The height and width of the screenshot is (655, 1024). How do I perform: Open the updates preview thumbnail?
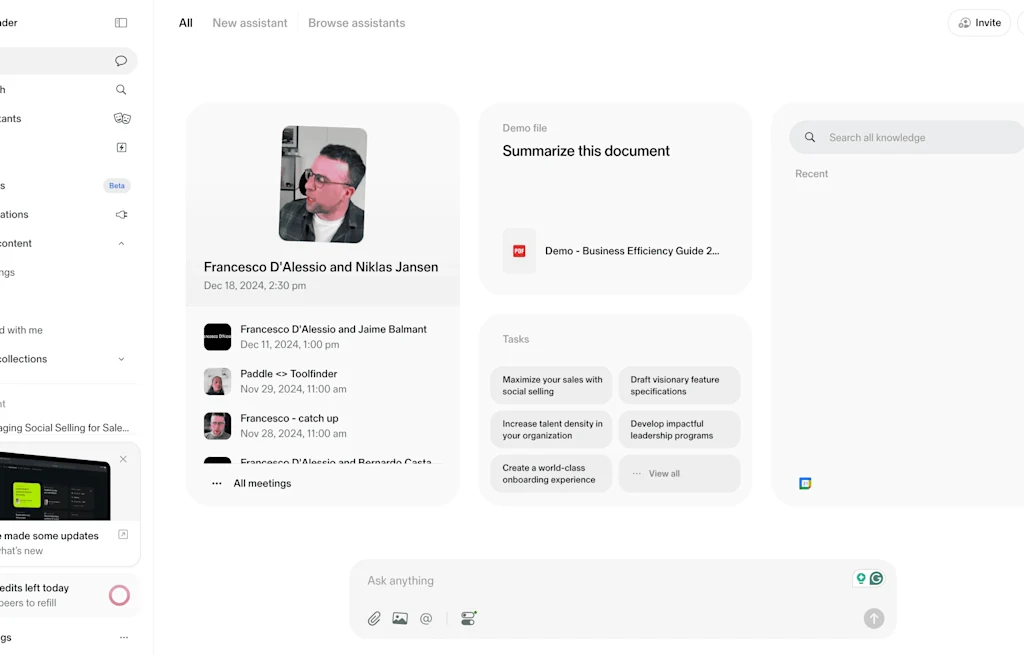coord(56,487)
